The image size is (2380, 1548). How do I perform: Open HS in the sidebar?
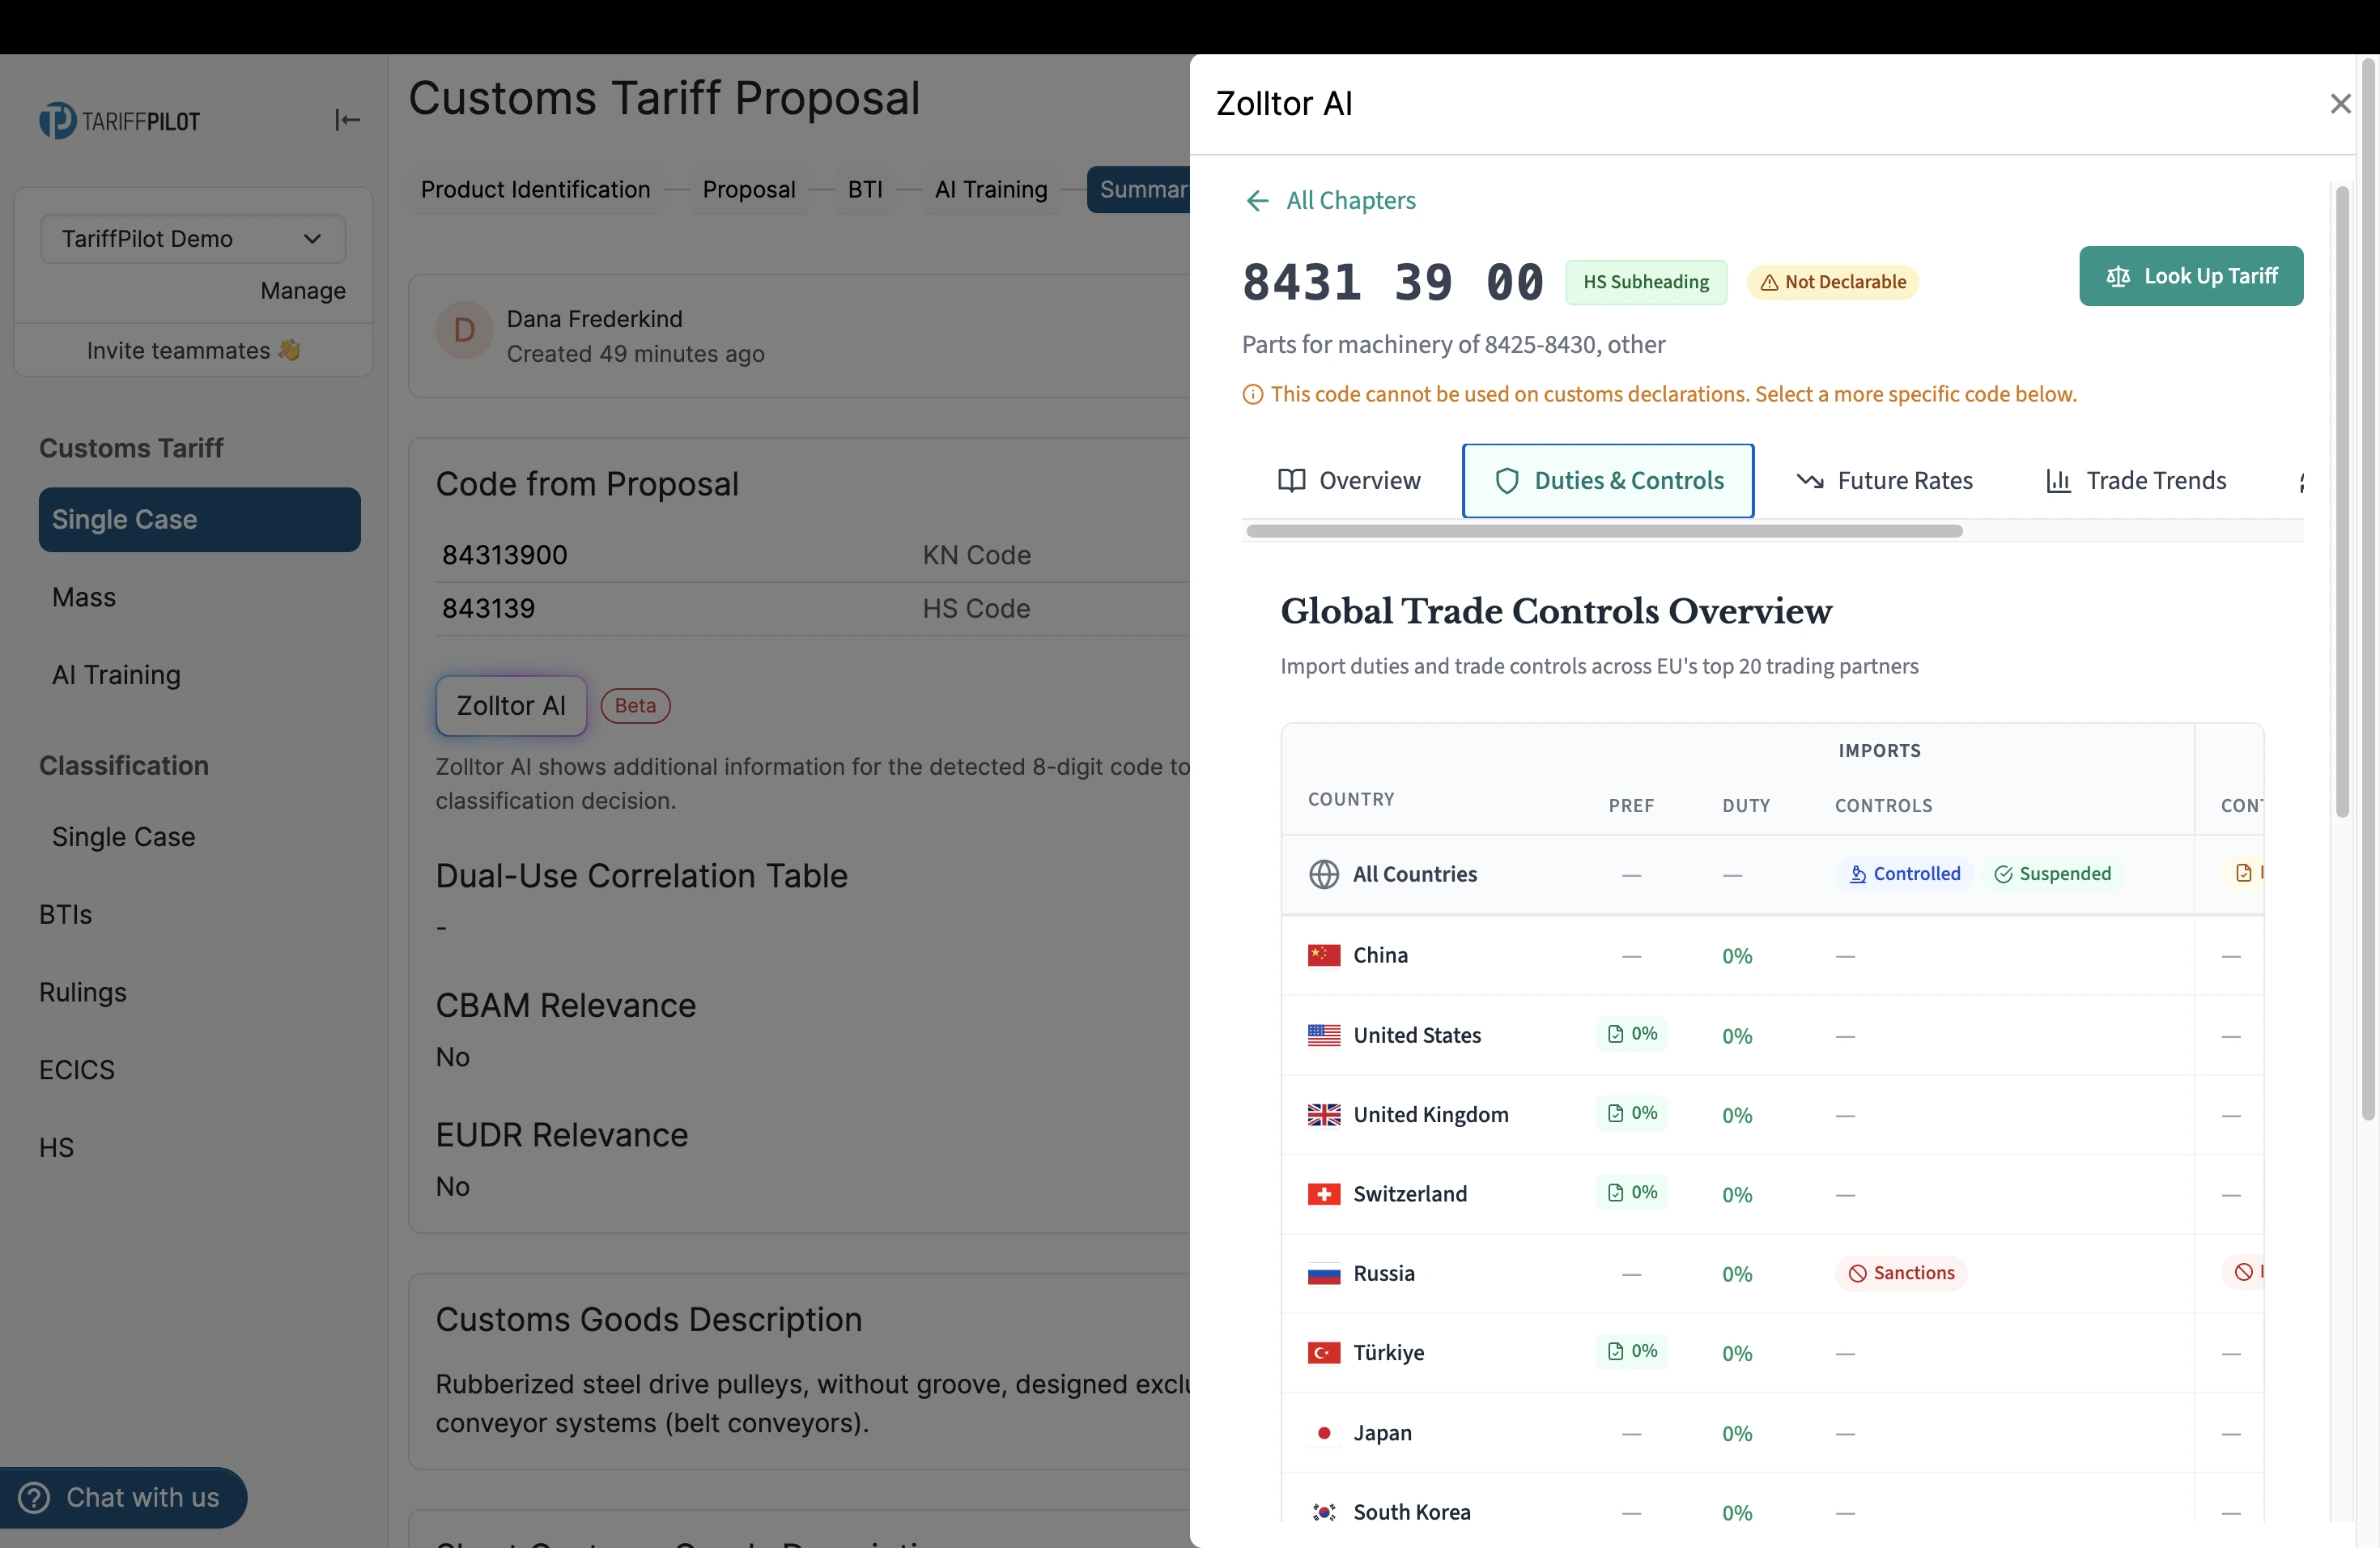[57, 1147]
